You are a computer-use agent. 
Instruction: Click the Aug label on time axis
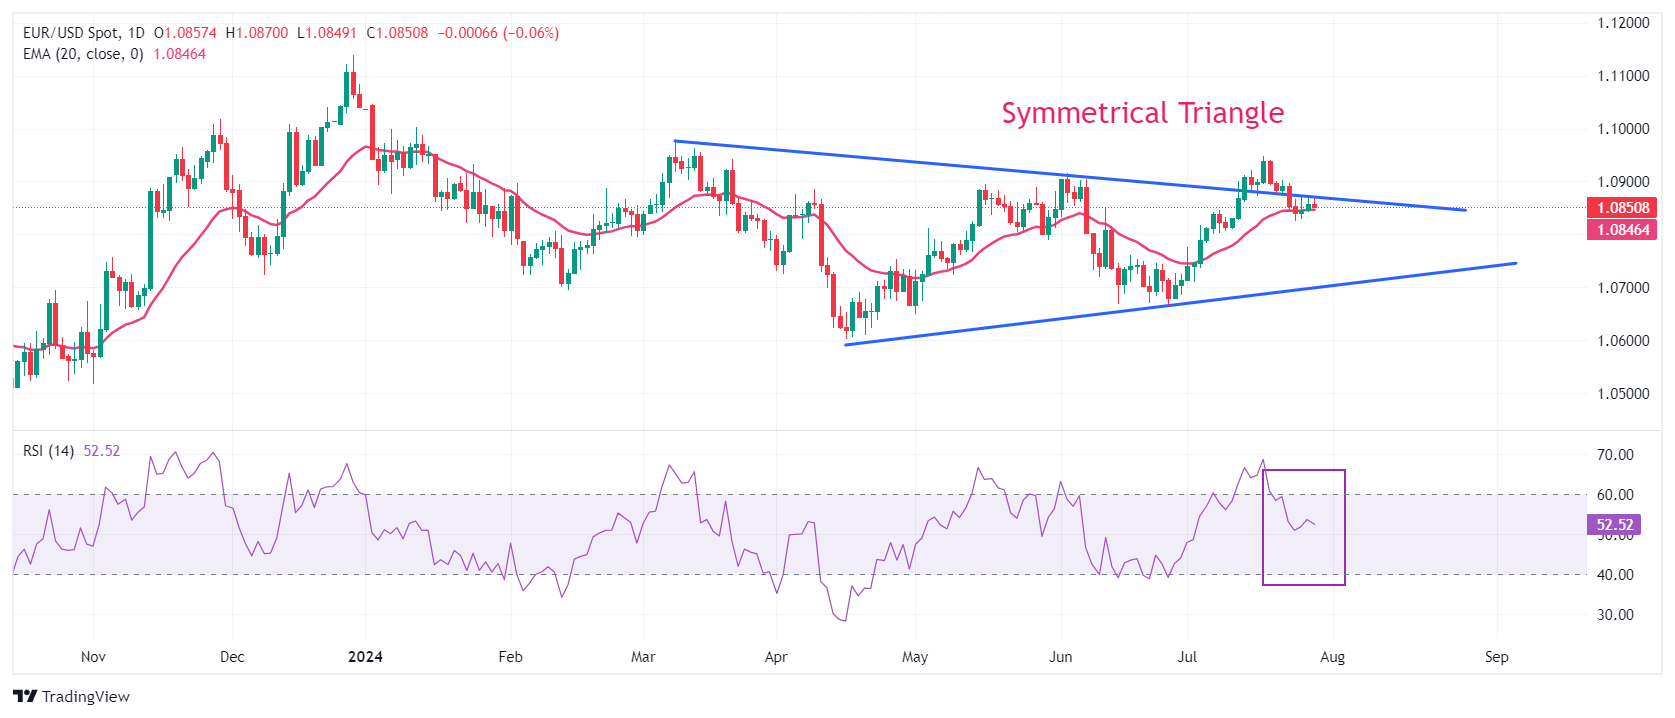(x=1332, y=657)
